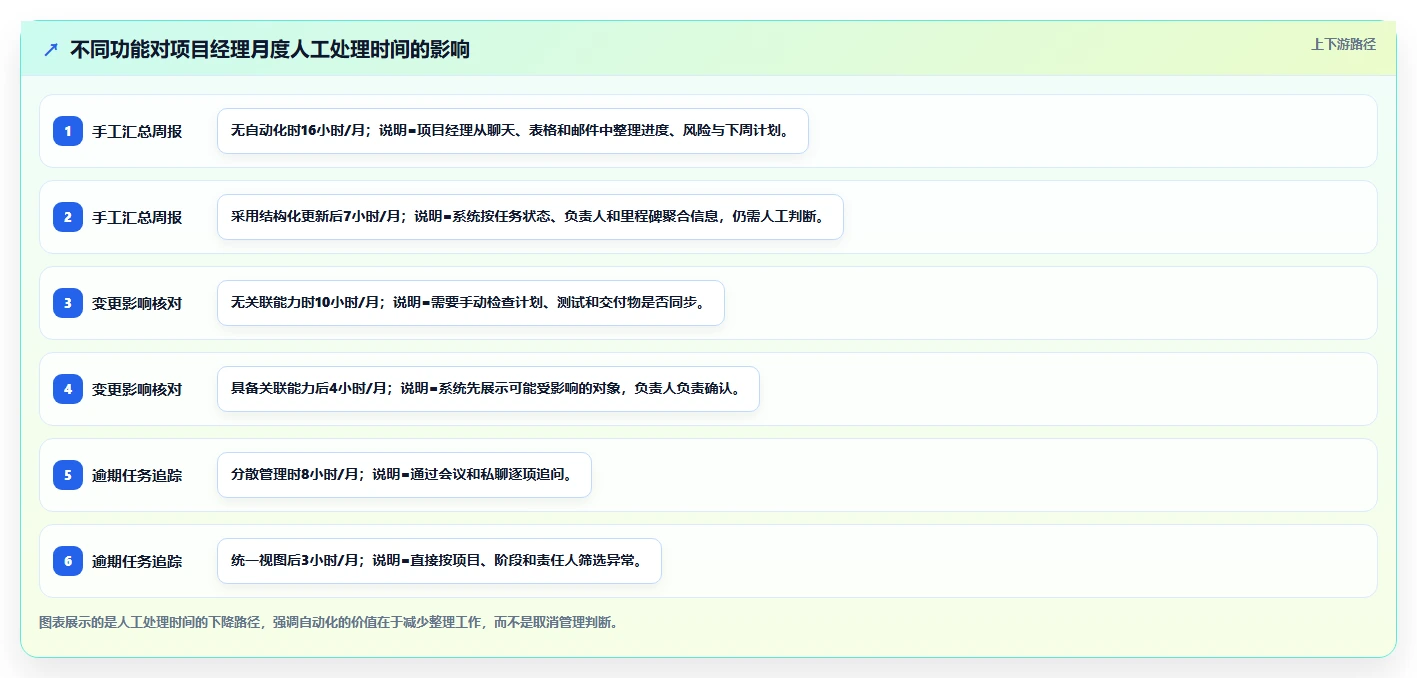
Task: Click the arrow icon beside the chart title
Action: [x=51, y=49]
